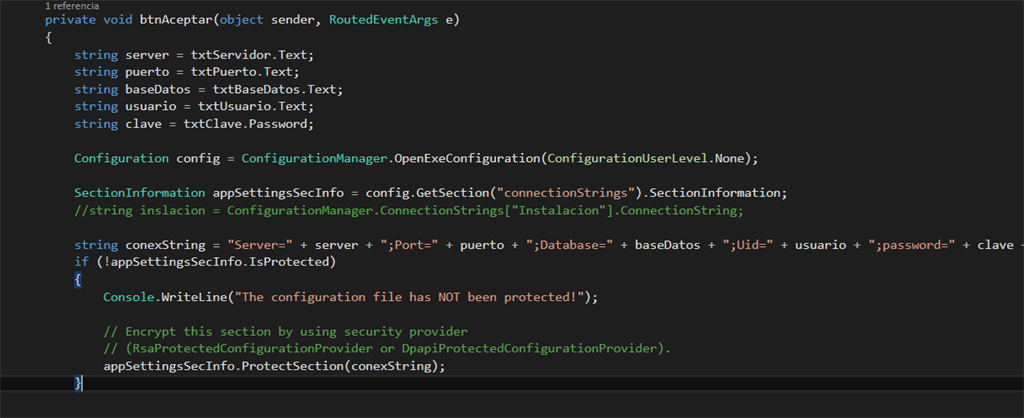Screen dimensions: 1024x418
Task: Click the highlighted closing brace of the if block
Action: (x=78, y=383)
